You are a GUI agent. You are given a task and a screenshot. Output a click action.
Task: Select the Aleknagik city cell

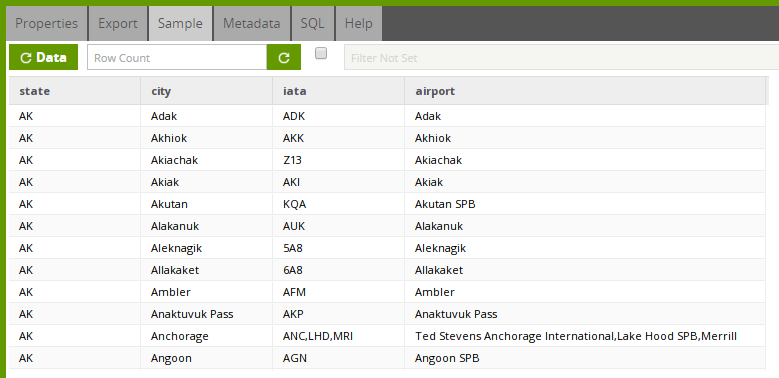207,248
